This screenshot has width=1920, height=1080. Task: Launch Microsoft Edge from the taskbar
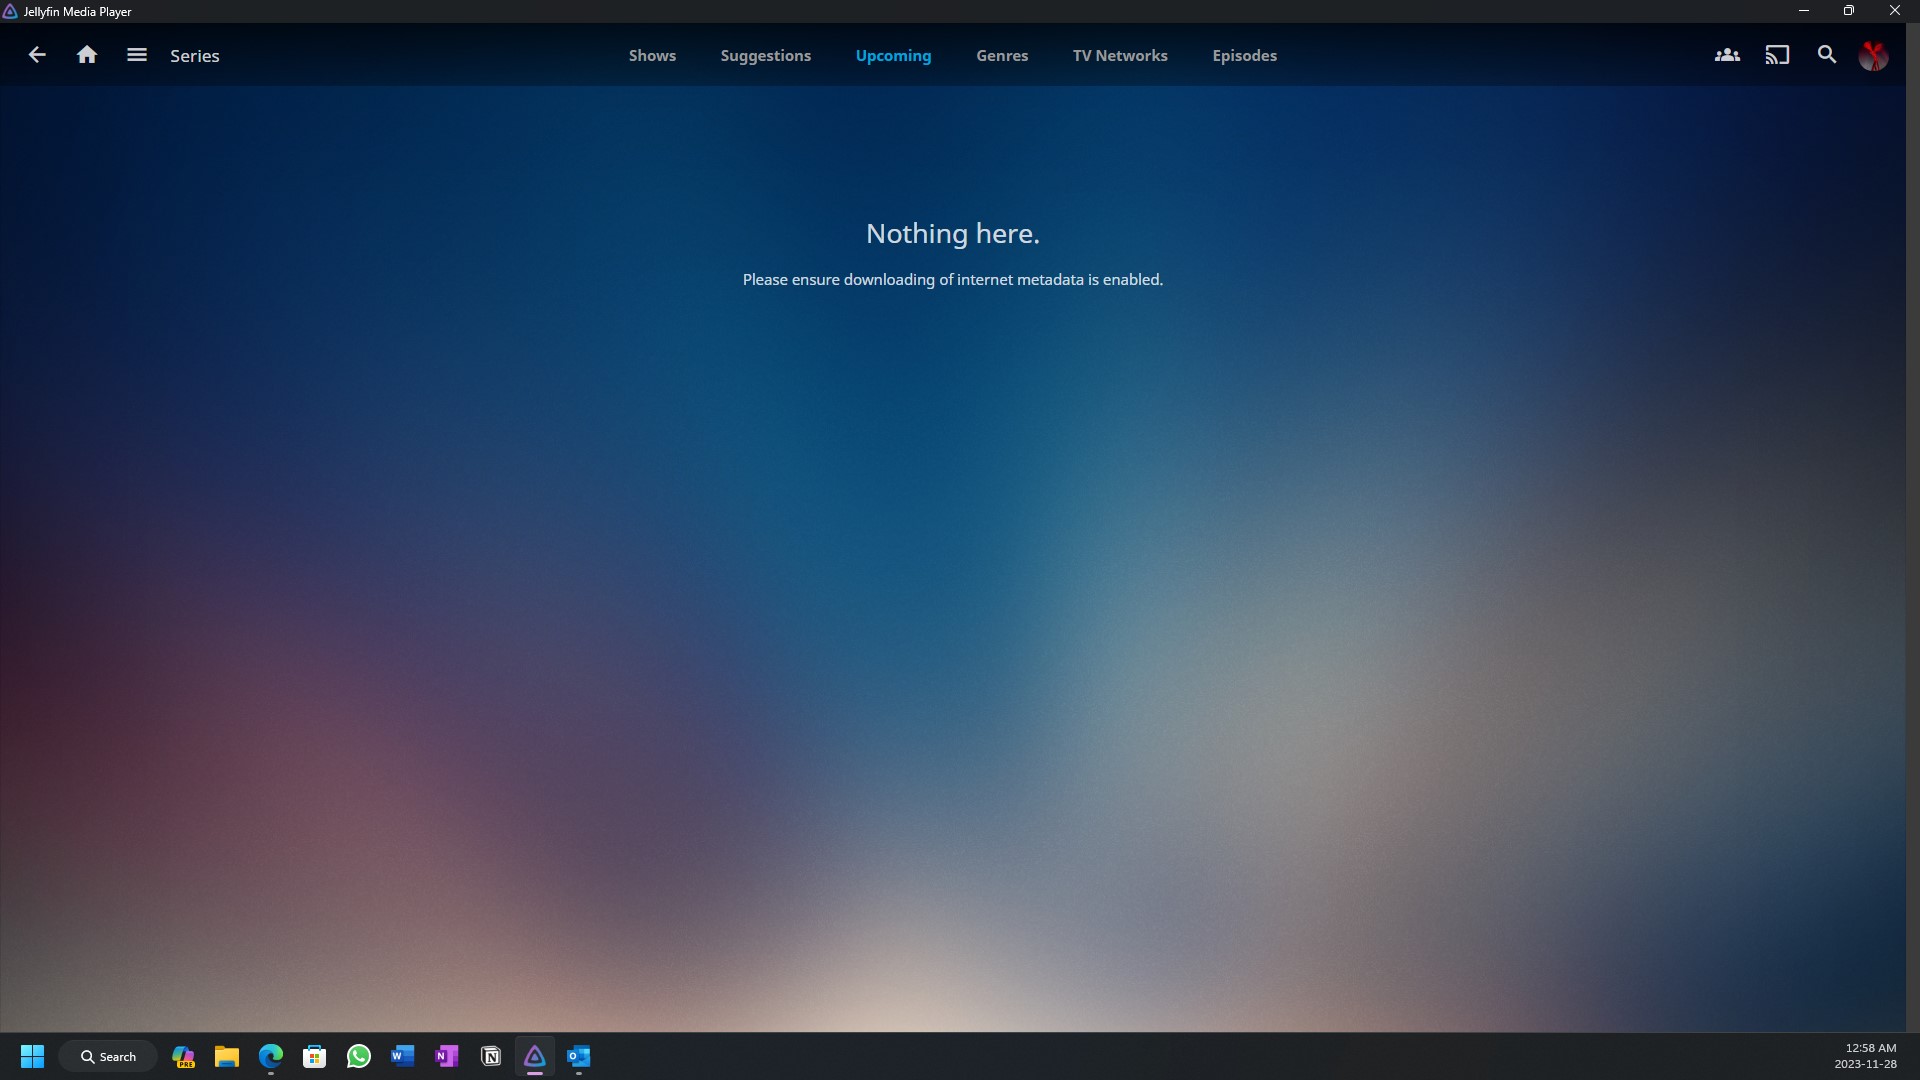click(x=271, y=1056)
